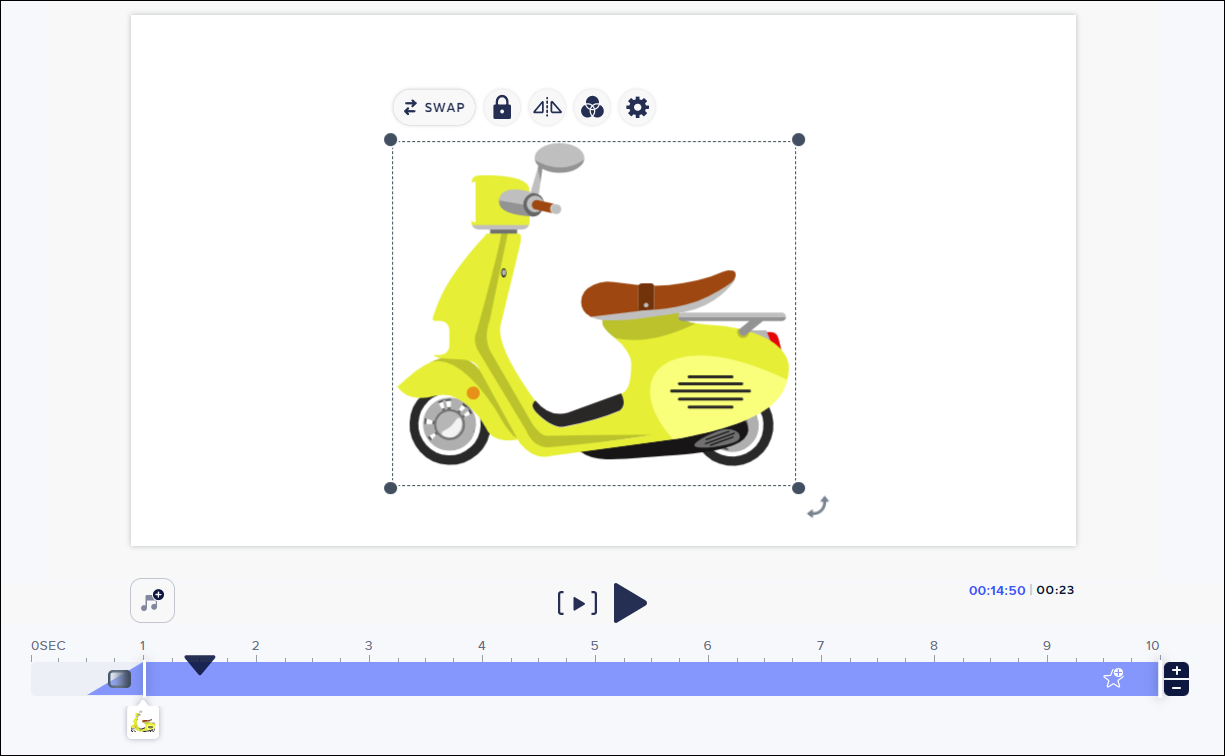Preview the scene with the bracketed play icon

577,603
